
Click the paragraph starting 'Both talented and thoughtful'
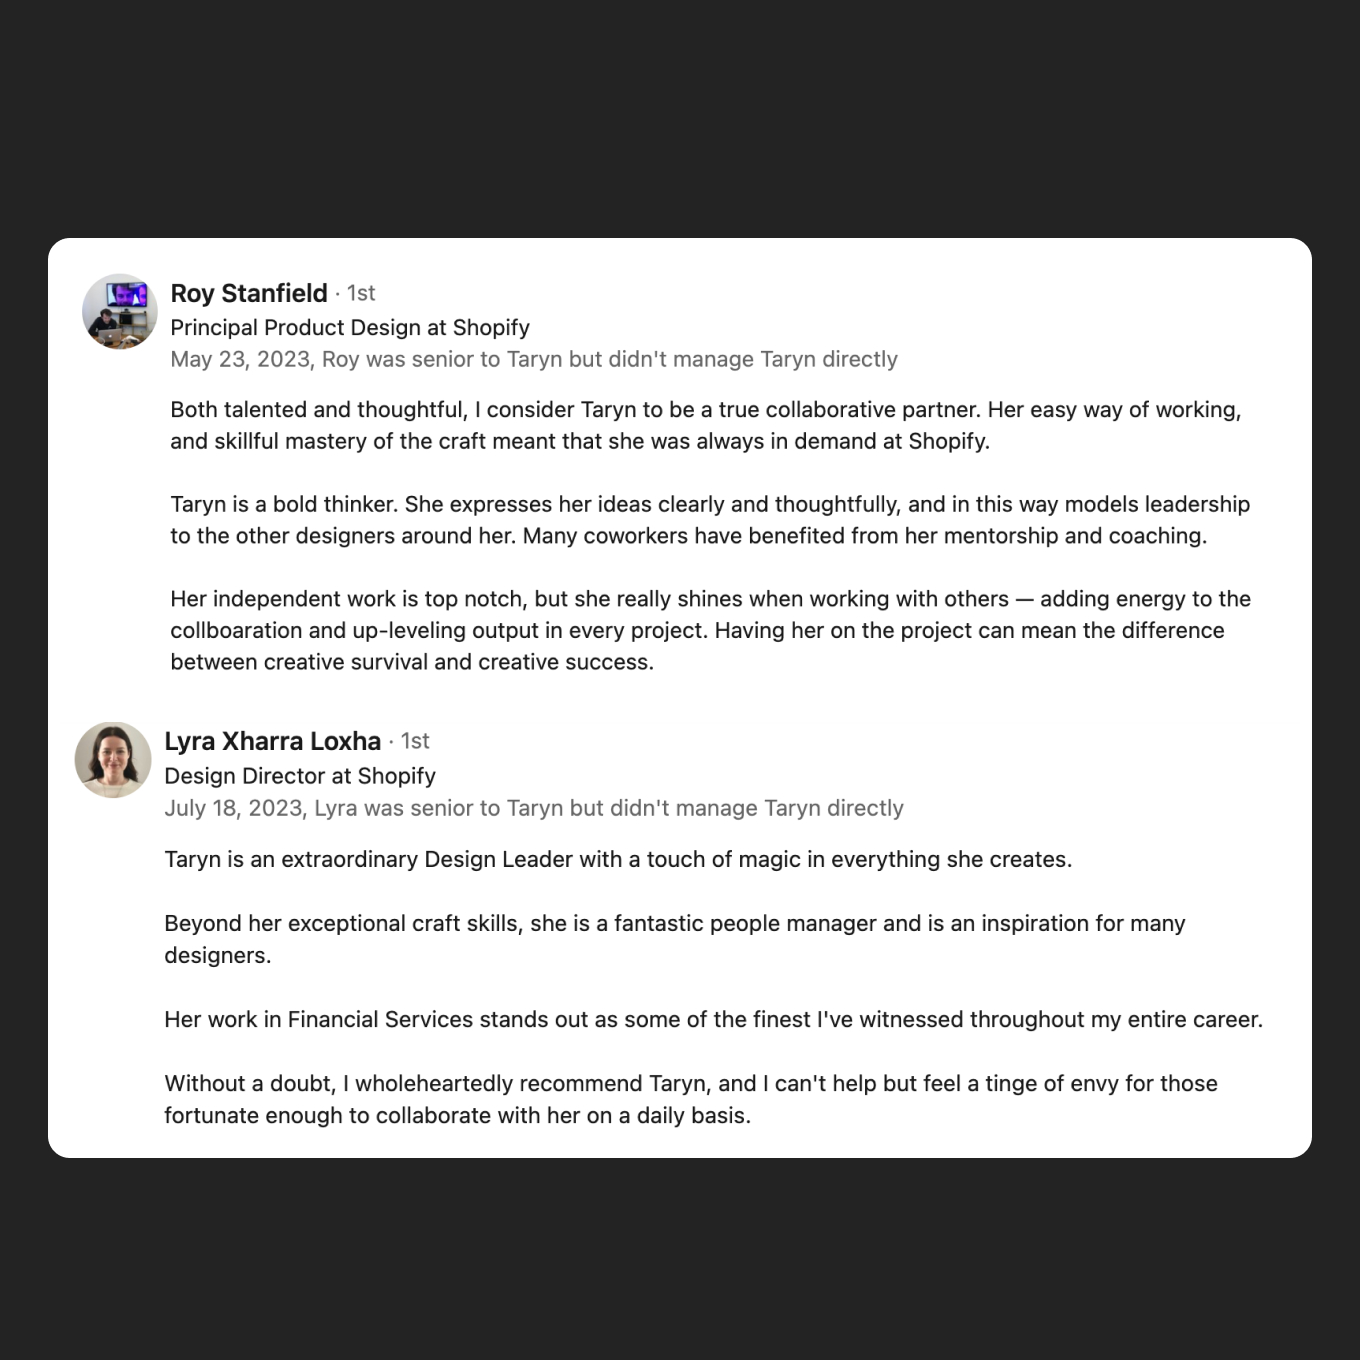tap(706, 425)
